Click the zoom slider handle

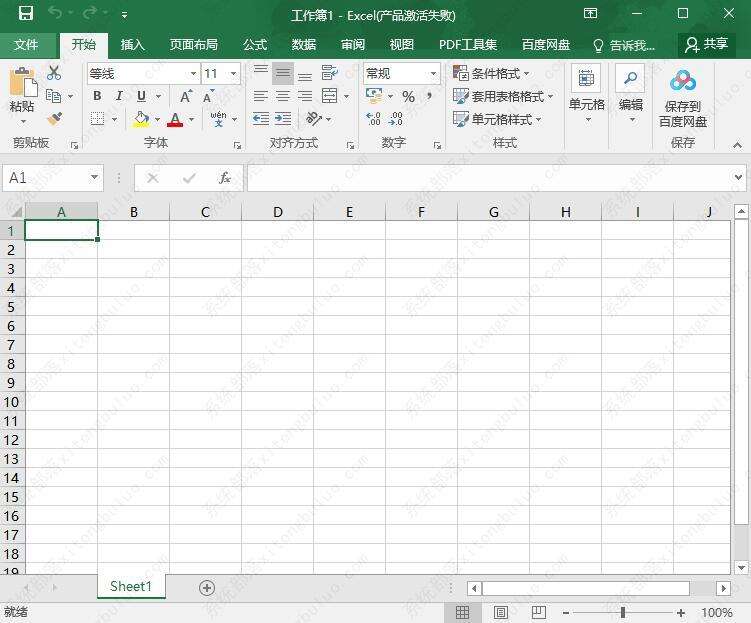pos(623,612)
